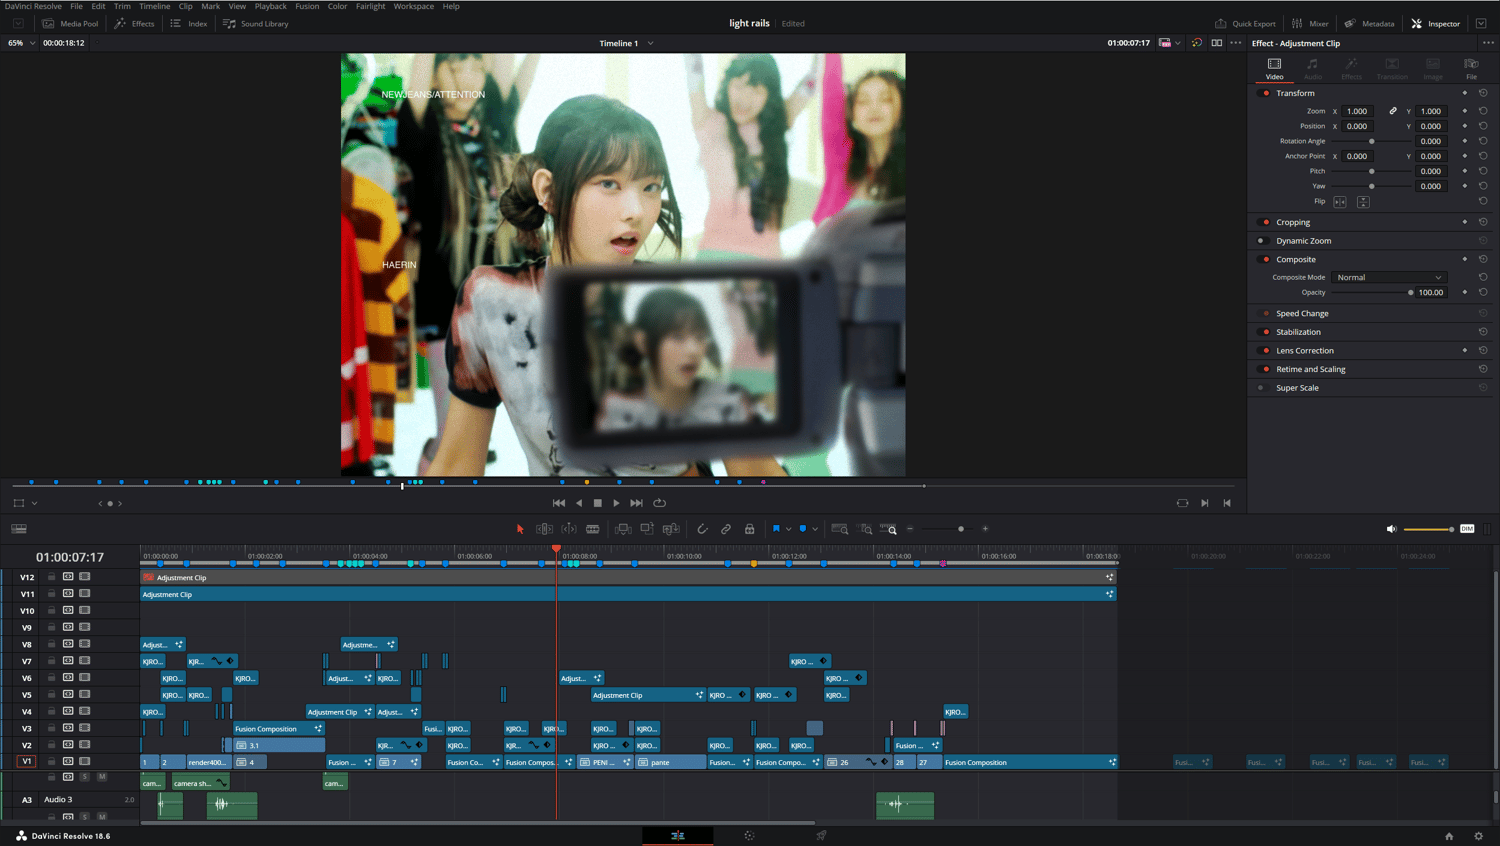
Task: Open the Fusion menu
Action: (x=307, y=6)
